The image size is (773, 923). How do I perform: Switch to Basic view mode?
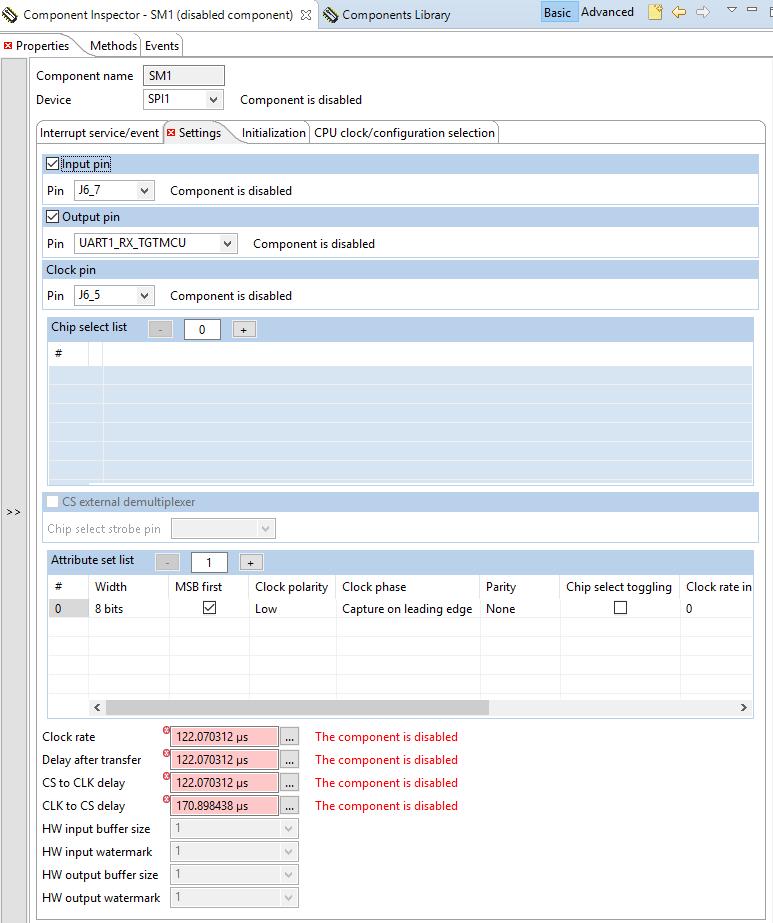pyautogui.click(x=557, y=12)
